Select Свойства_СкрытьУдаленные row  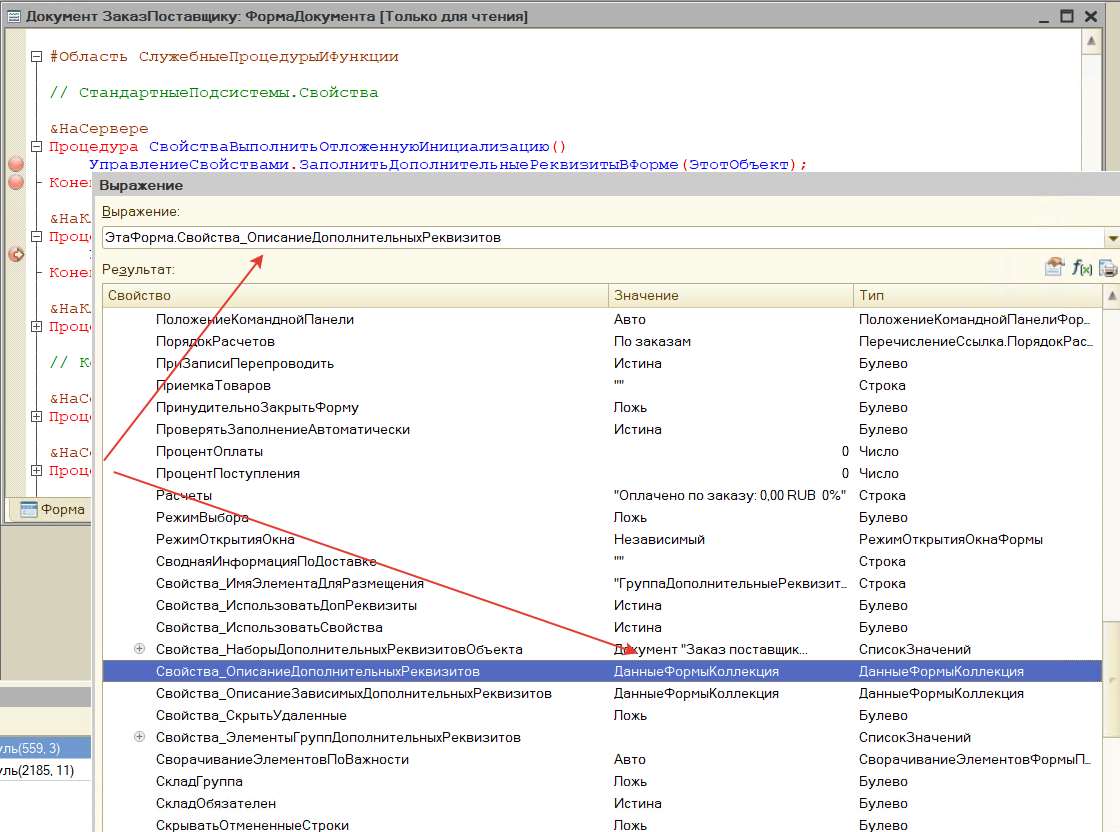coord(602,716)
